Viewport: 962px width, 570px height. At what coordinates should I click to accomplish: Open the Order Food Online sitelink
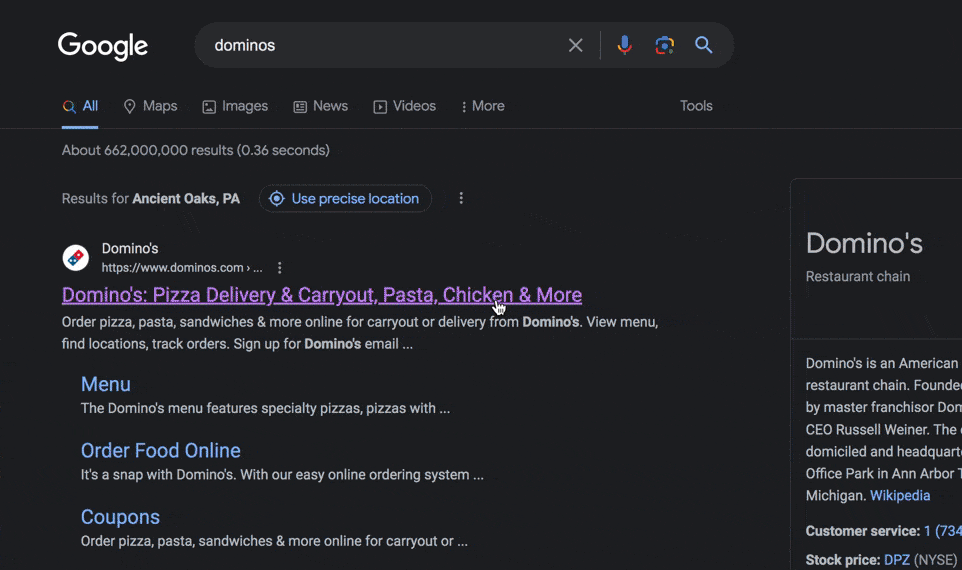click(161, 450)
